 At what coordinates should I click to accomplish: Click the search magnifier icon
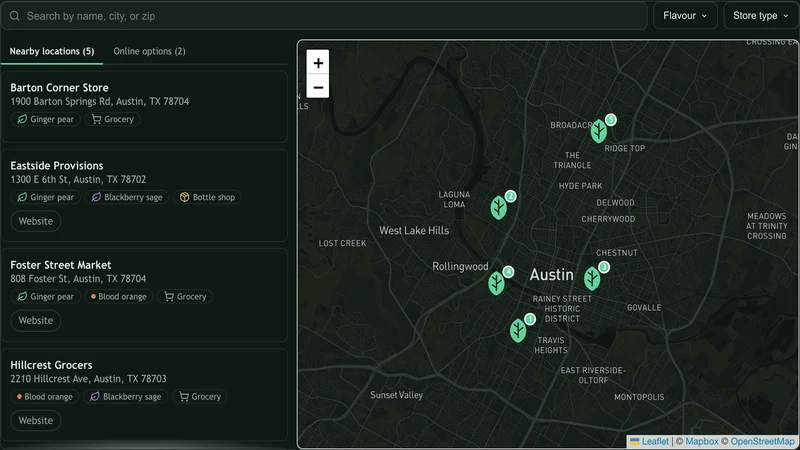click(x=14, y=16)
